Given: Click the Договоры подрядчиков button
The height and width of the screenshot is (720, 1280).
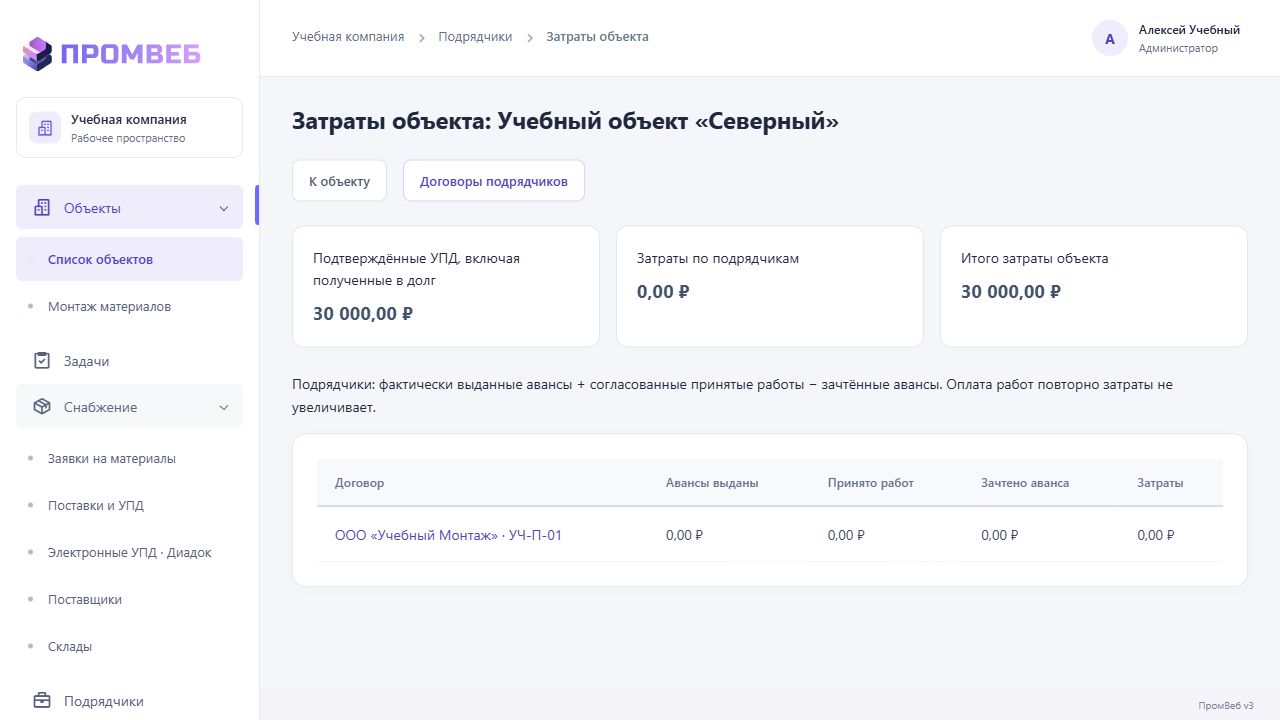Looking at the screenshot, I should 494,181.
